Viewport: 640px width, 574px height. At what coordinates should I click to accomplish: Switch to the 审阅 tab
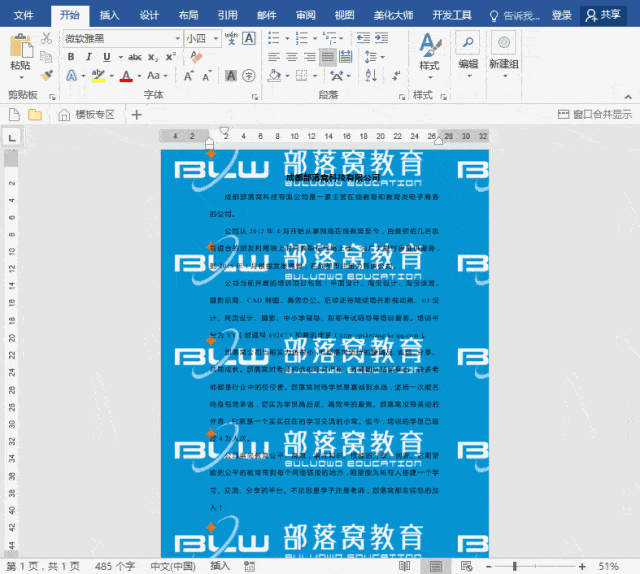pyautogui.click(x=306, y=16)
